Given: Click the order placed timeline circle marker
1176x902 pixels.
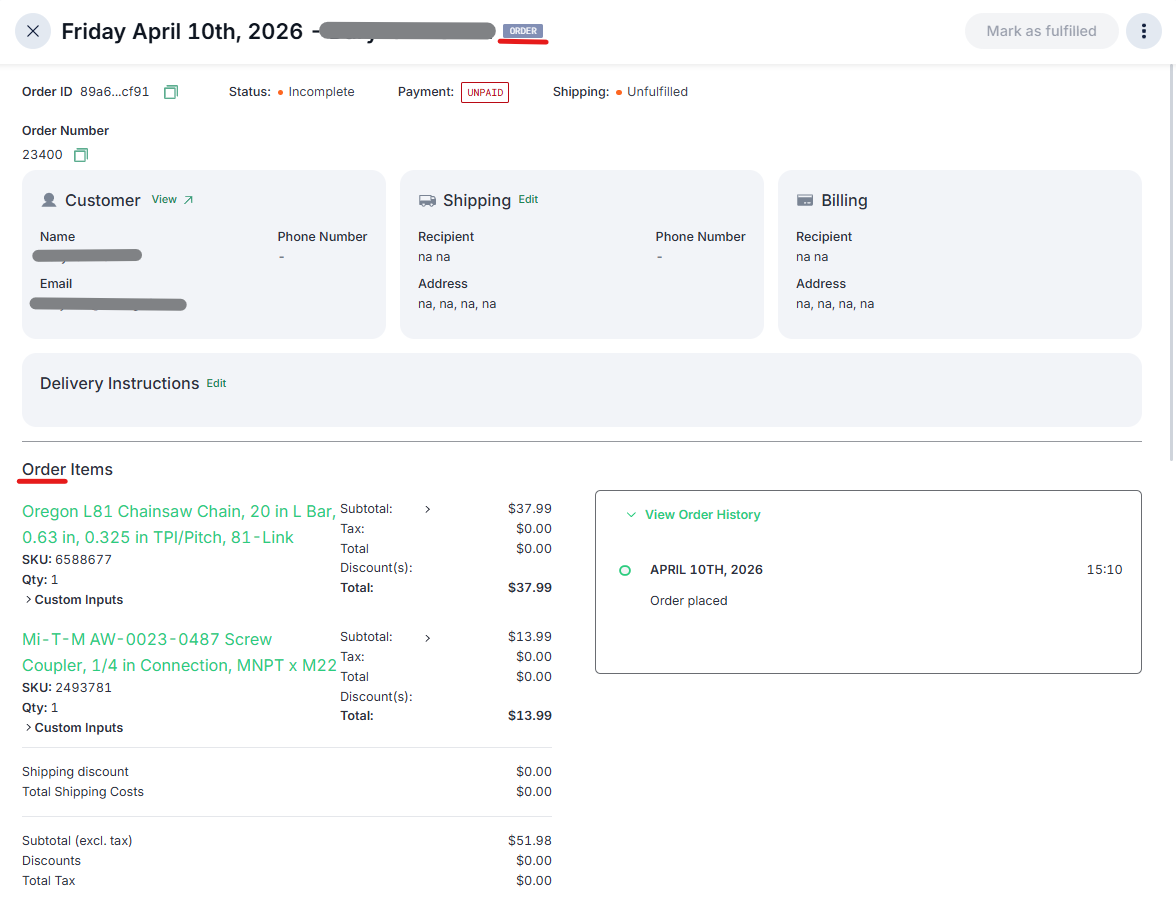Looking at the screenshot, I should tap(625, 570).
